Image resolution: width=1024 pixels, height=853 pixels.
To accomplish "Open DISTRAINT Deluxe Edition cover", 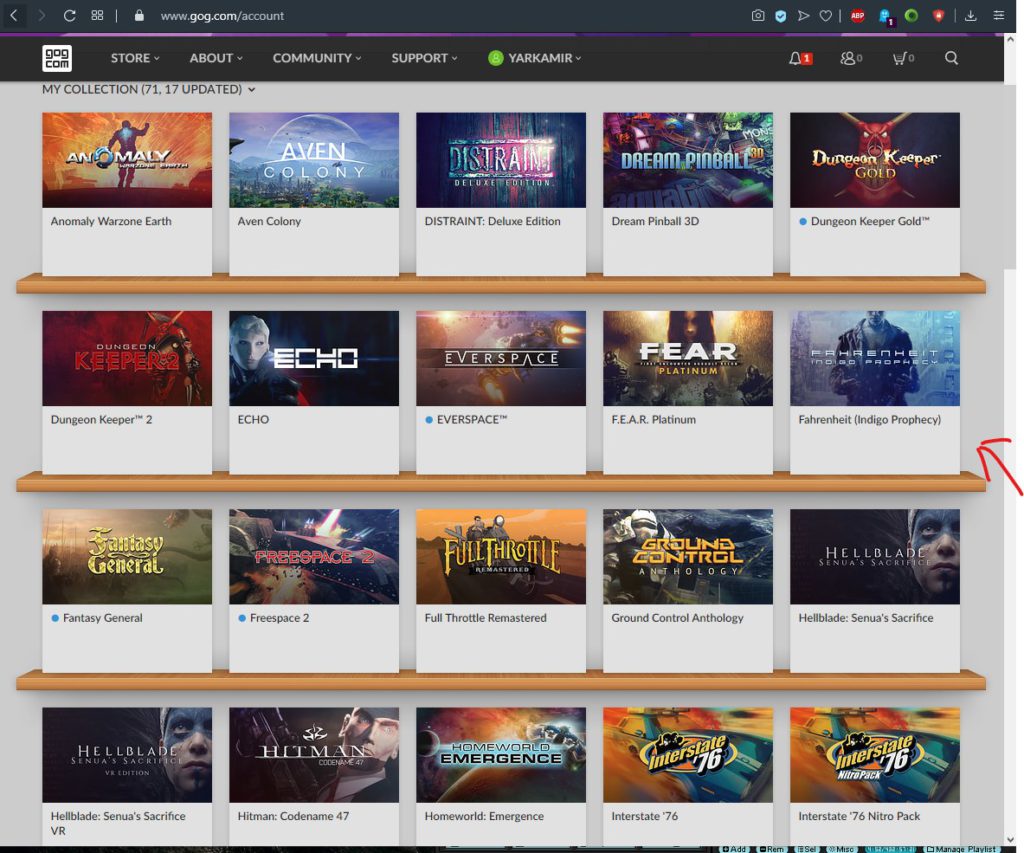I will click(501, 160).
